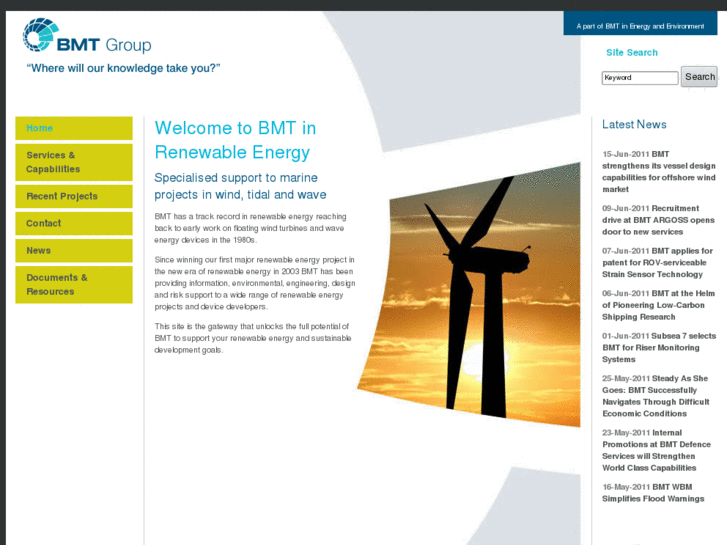Click paragraph starting 'Since winning our first'
This screenshot has height=545, width=727.
(x=255, y=283)
